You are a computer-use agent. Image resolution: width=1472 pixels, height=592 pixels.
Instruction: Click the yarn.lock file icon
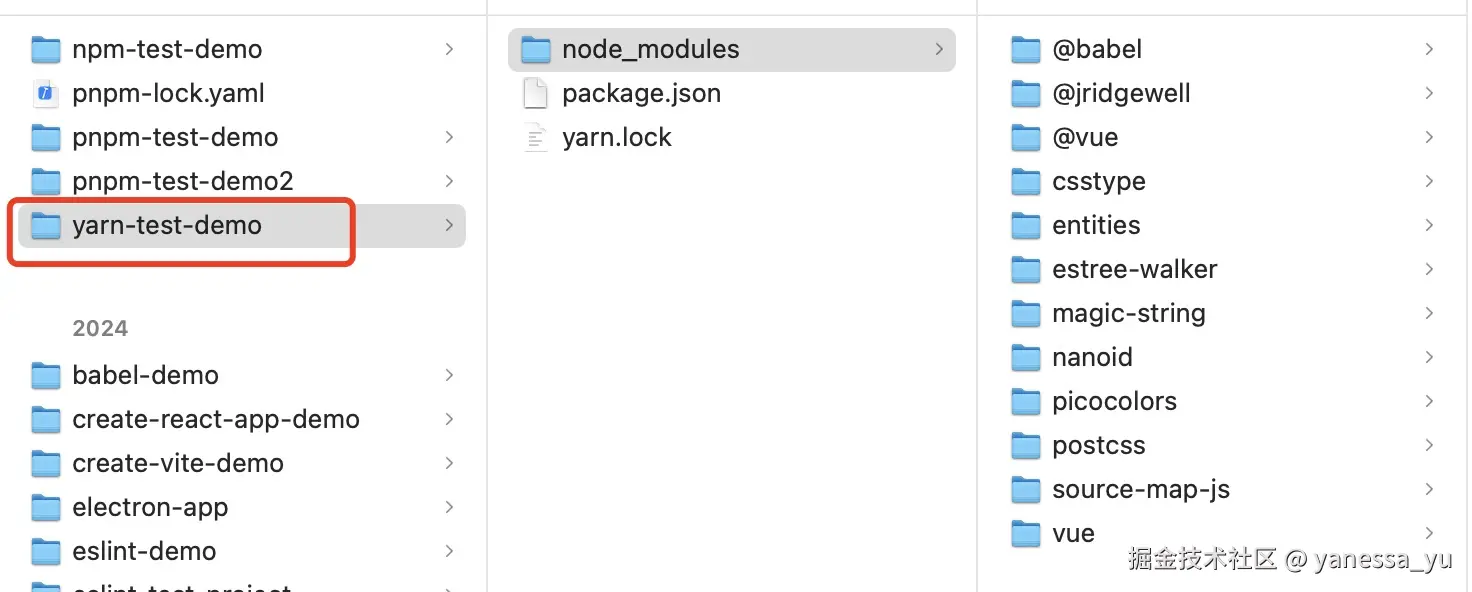[x=536, y=138]
